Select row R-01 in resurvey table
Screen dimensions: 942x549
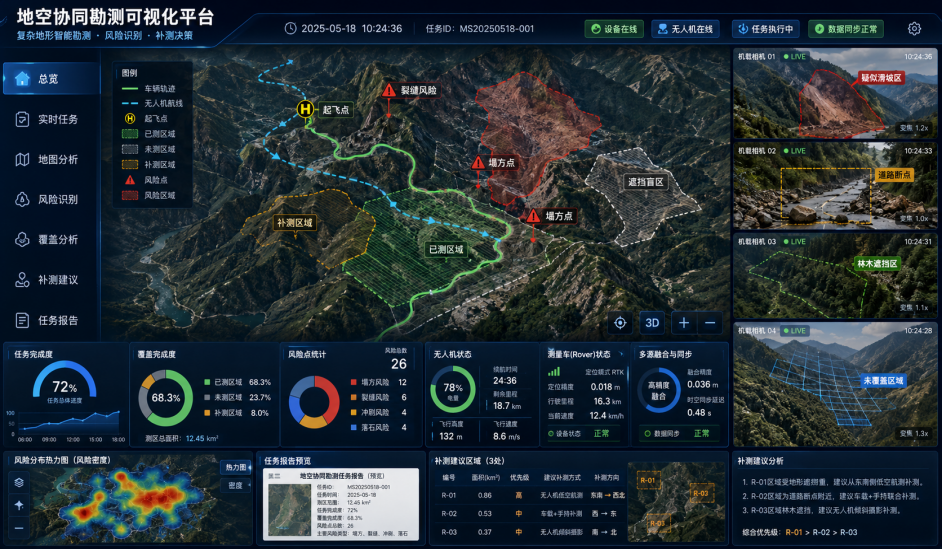(530, 496)
